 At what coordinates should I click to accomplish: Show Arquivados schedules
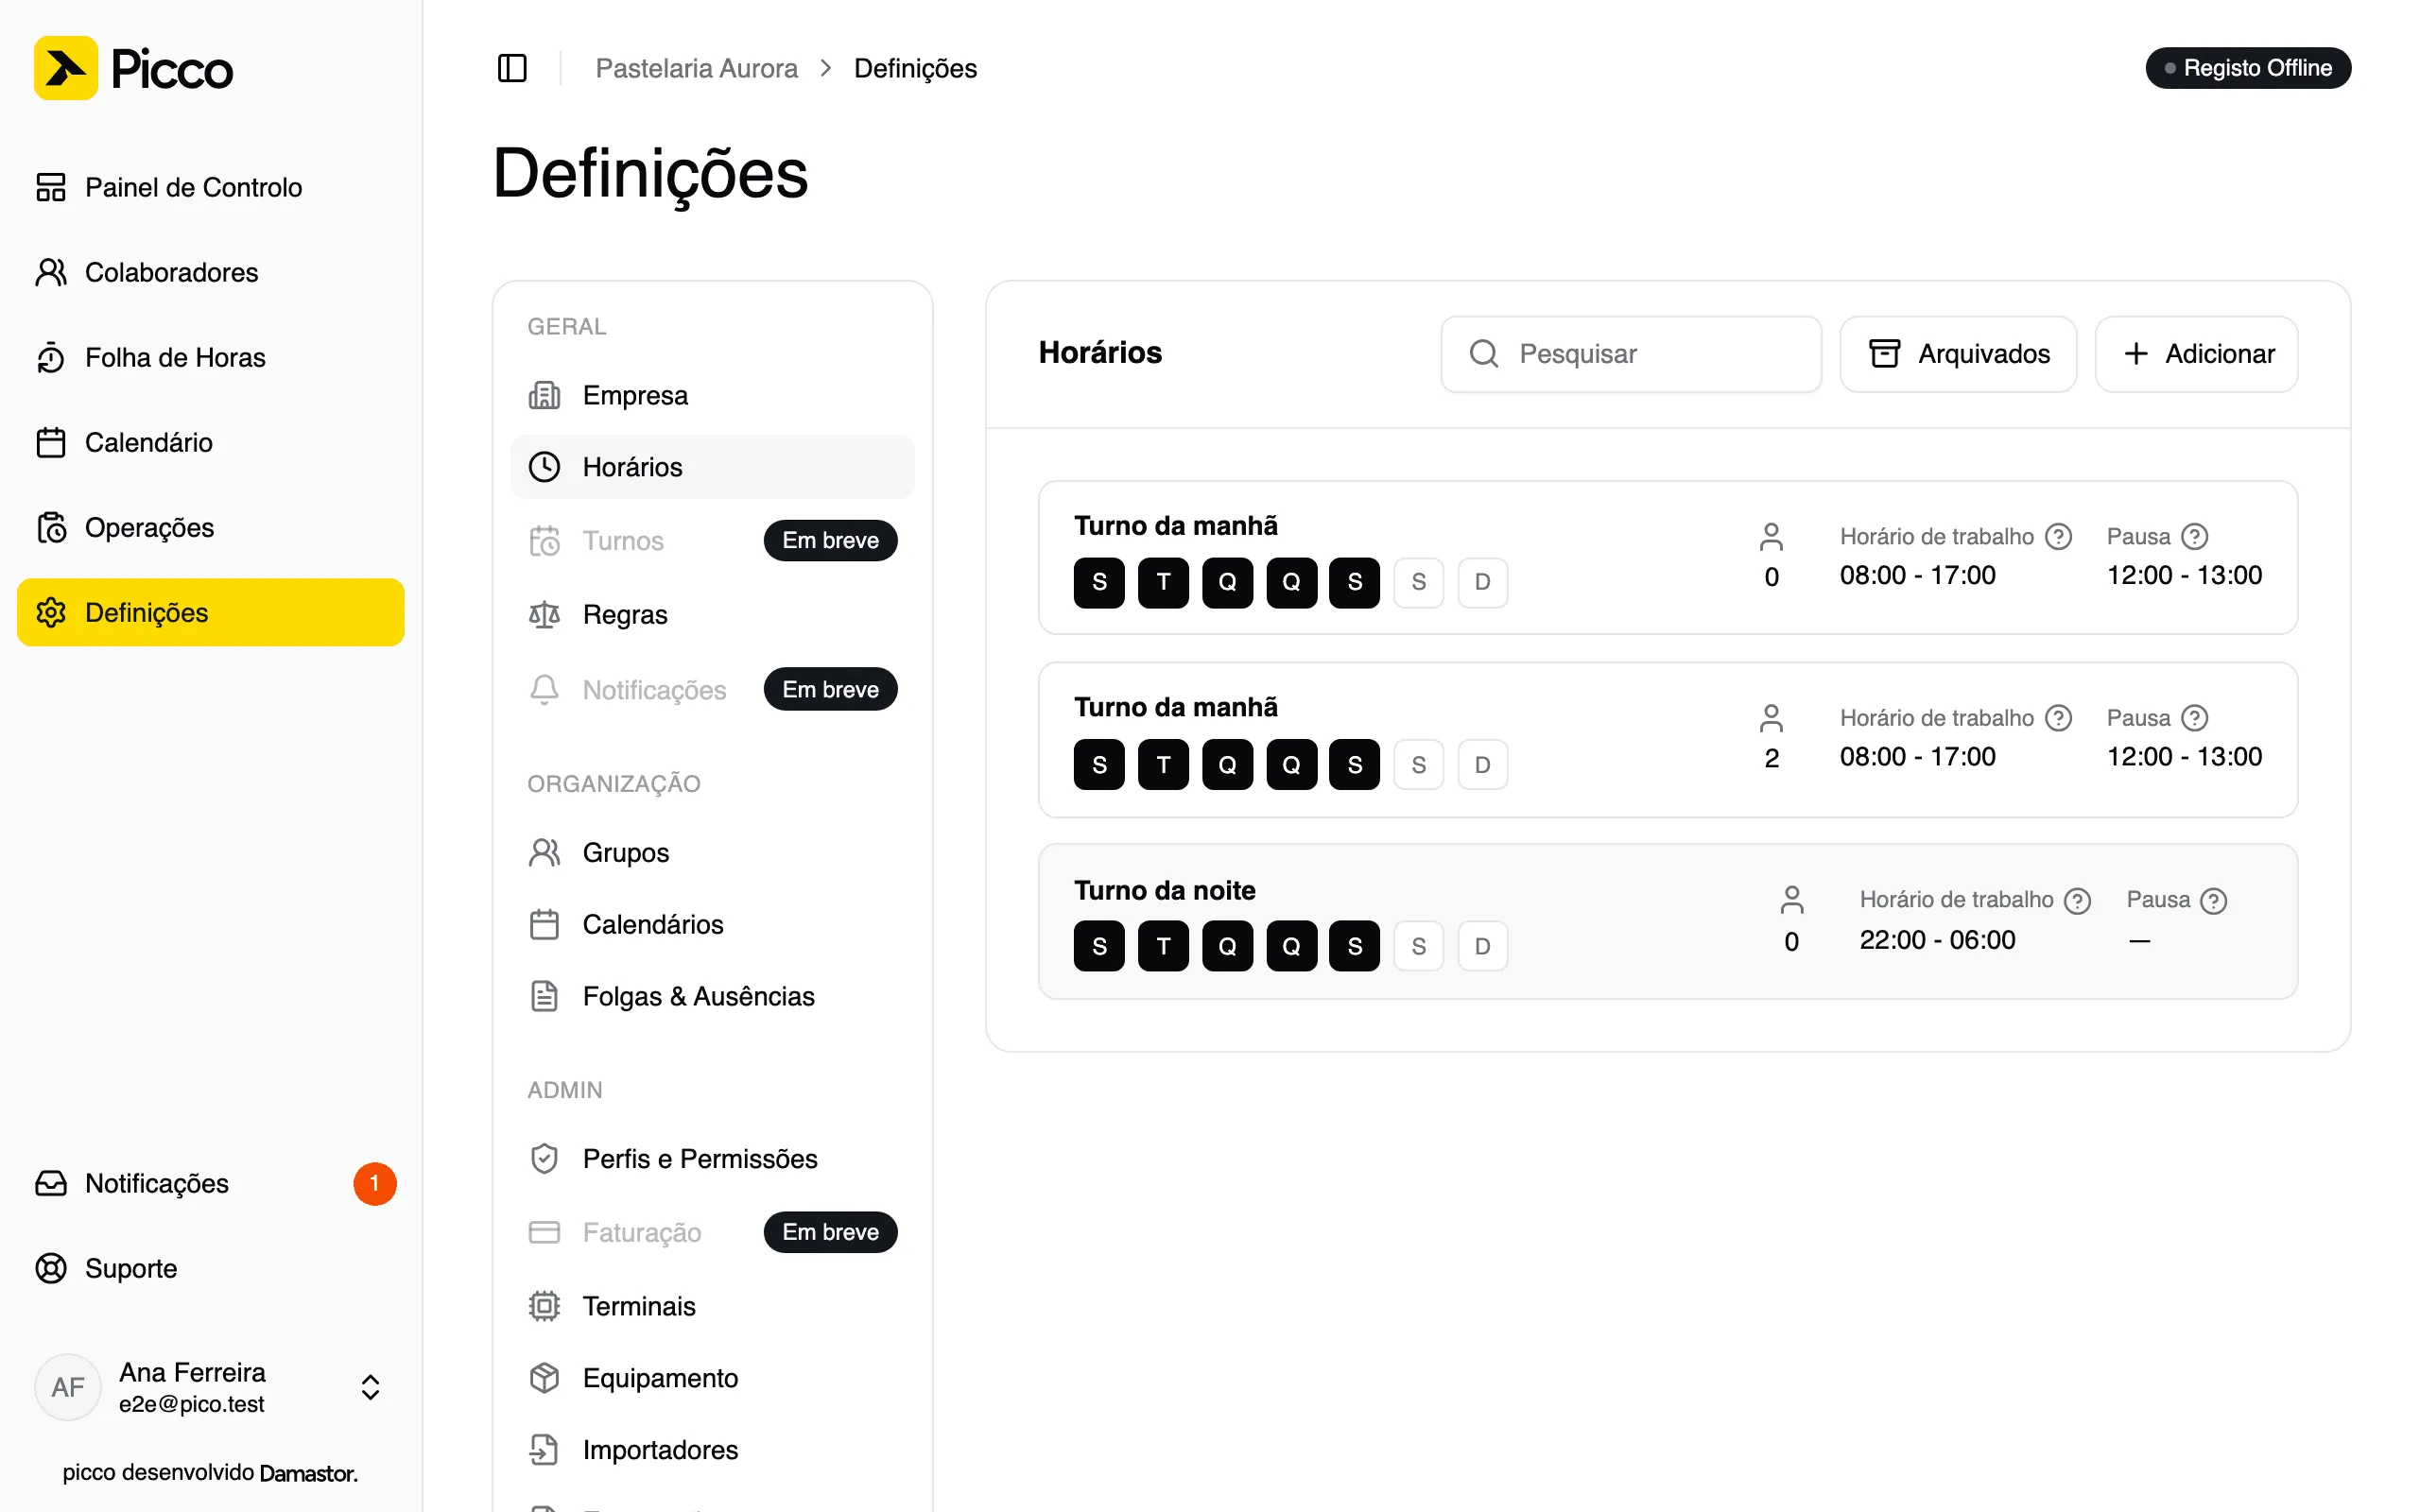[1958, 354]
